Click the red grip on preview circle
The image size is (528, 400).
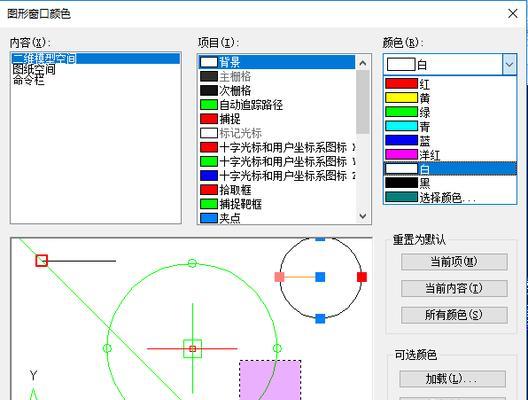pyautogui.click(x=362, y=277)
